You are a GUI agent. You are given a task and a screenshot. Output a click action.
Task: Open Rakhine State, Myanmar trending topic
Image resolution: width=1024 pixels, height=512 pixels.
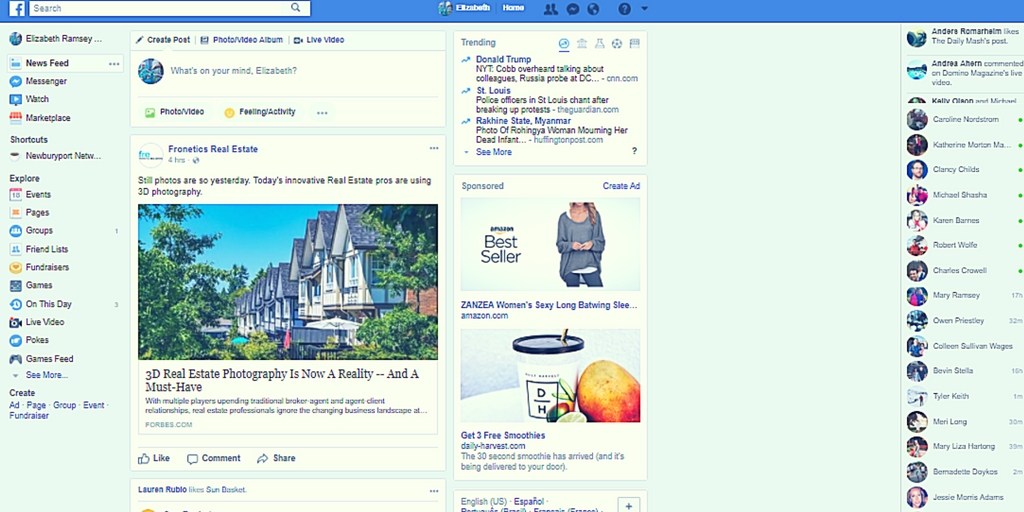523,121
